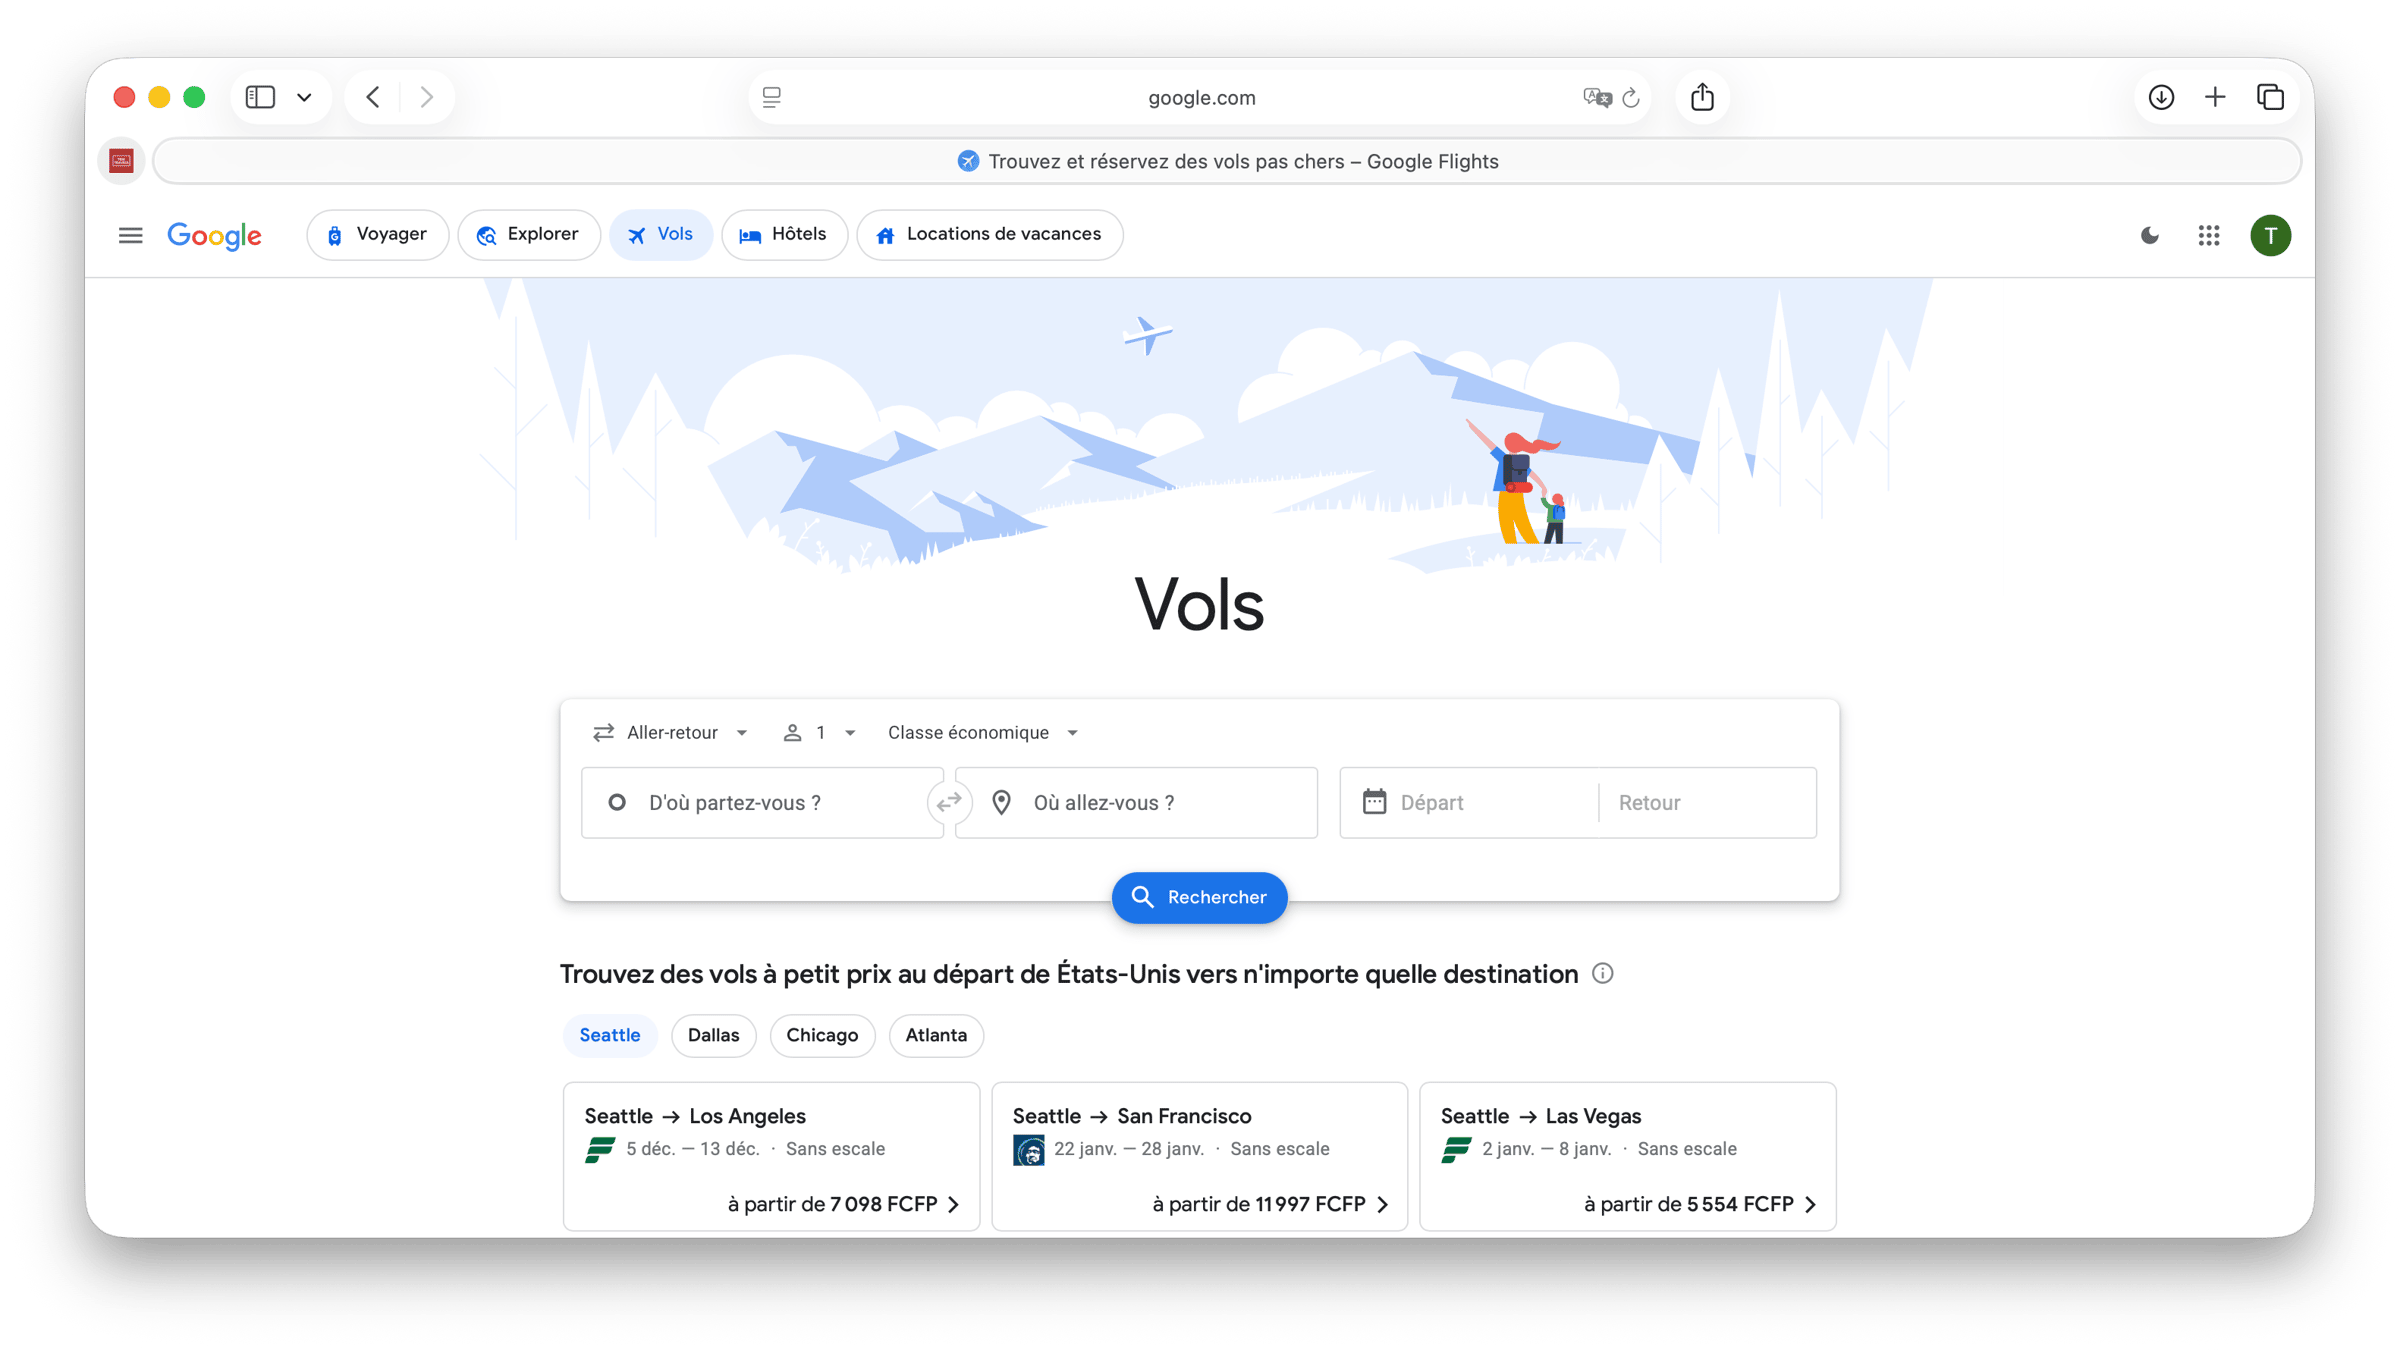The image size is (2400, 1350).
Task: Open the Google main hamburger menu
Action: pyautogui.click(x=130, y=235)
